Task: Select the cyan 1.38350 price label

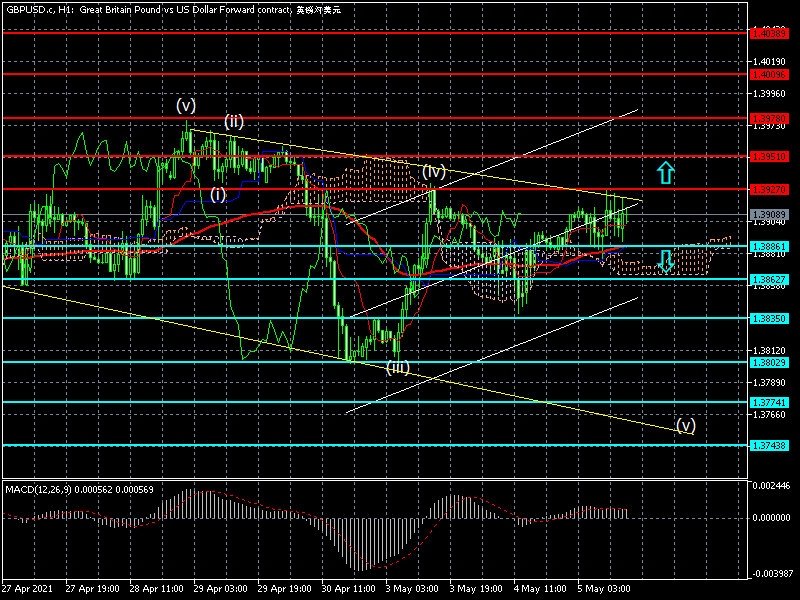Action: (769, 318)
